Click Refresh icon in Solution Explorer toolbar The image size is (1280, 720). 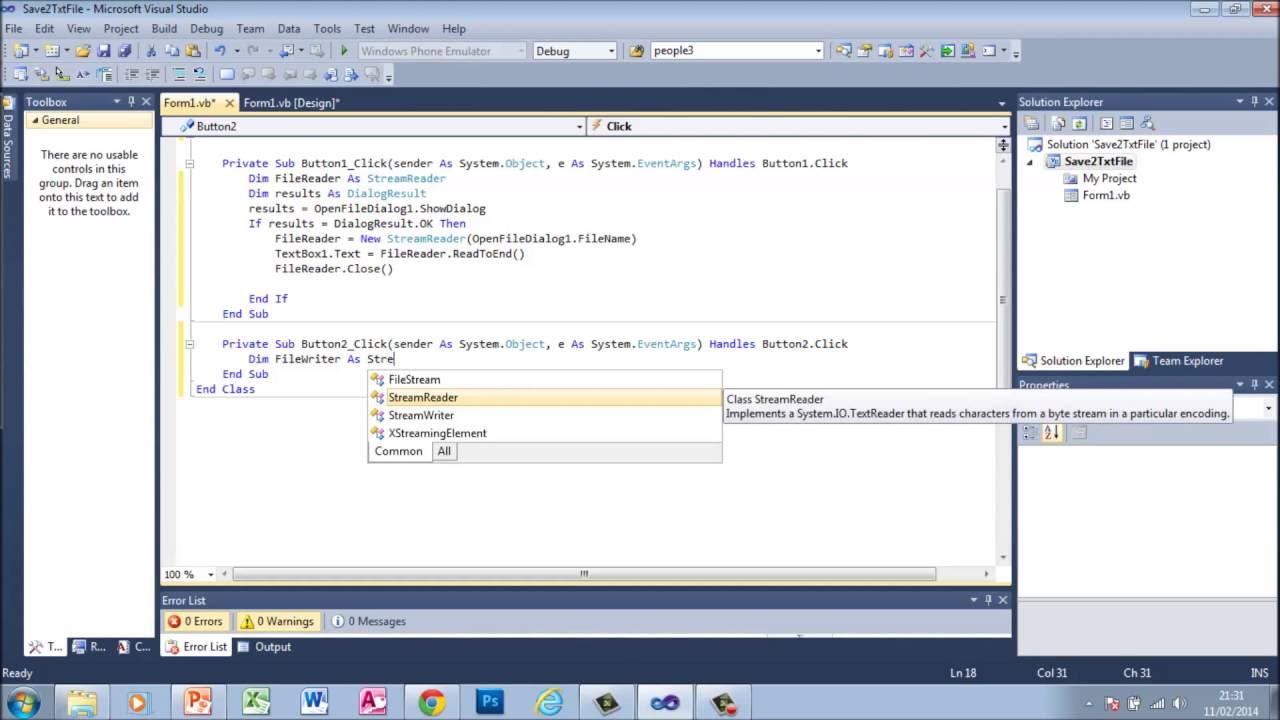(1079, 124)
